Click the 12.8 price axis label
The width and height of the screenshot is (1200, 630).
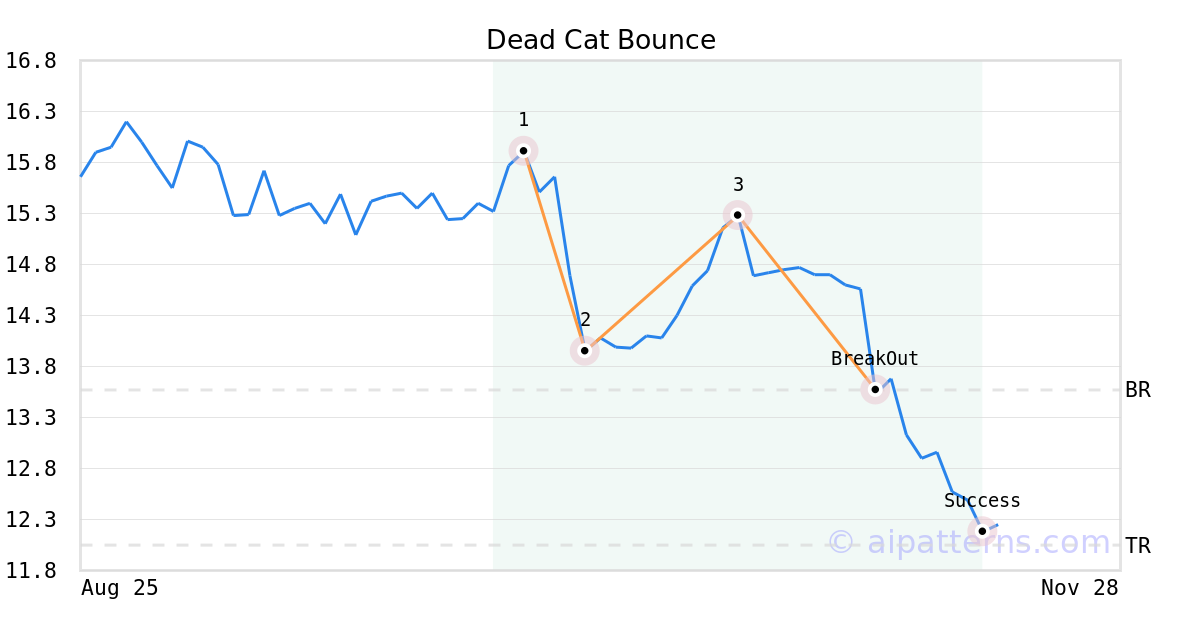pyautogui.click(x=30, y=469)
